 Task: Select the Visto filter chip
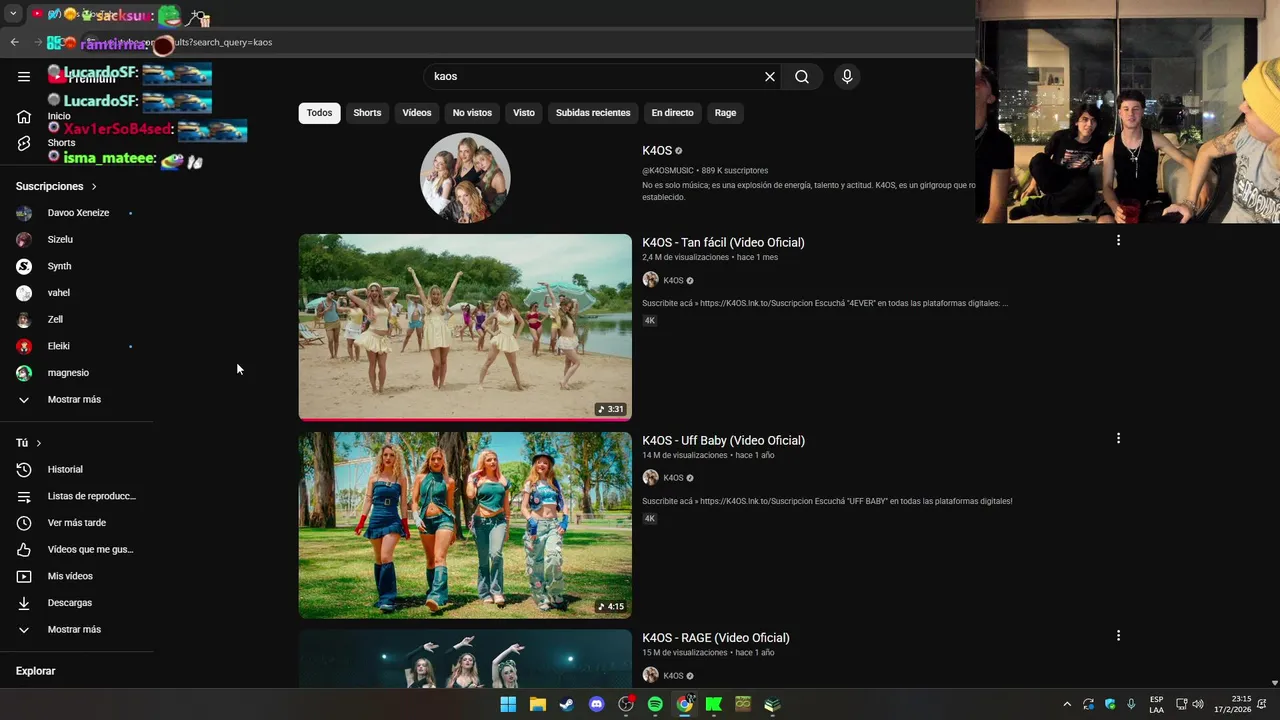tap(524, 113)
